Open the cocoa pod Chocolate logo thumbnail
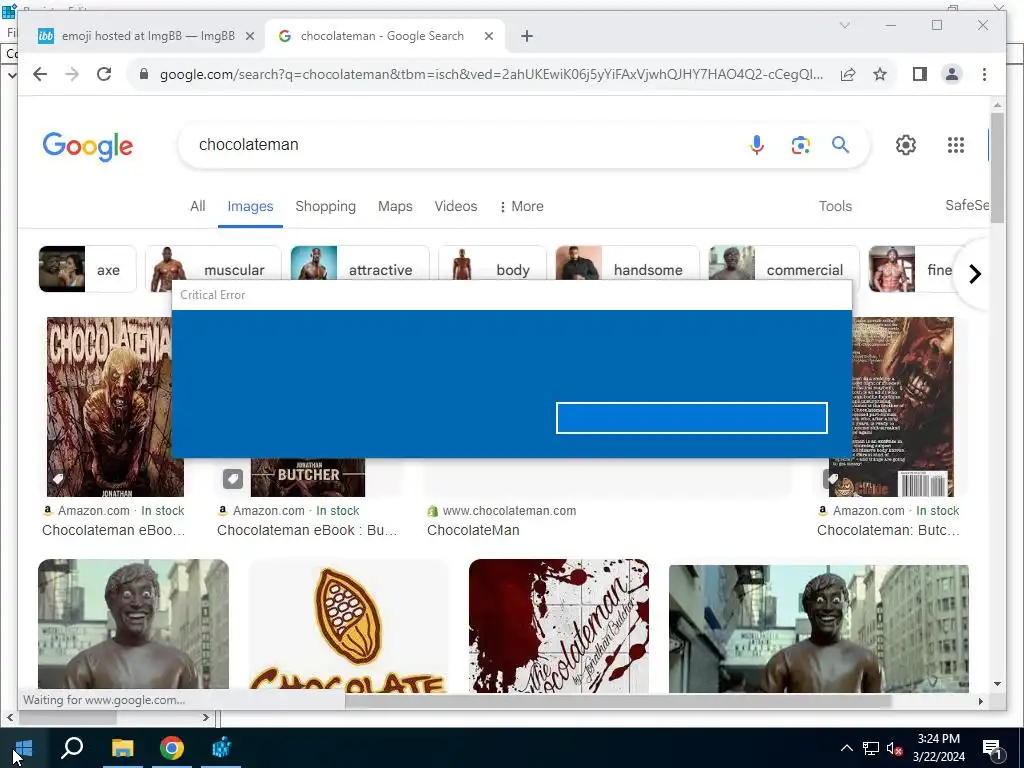This screenshot has width=1024, height=768. coord(348,626)
